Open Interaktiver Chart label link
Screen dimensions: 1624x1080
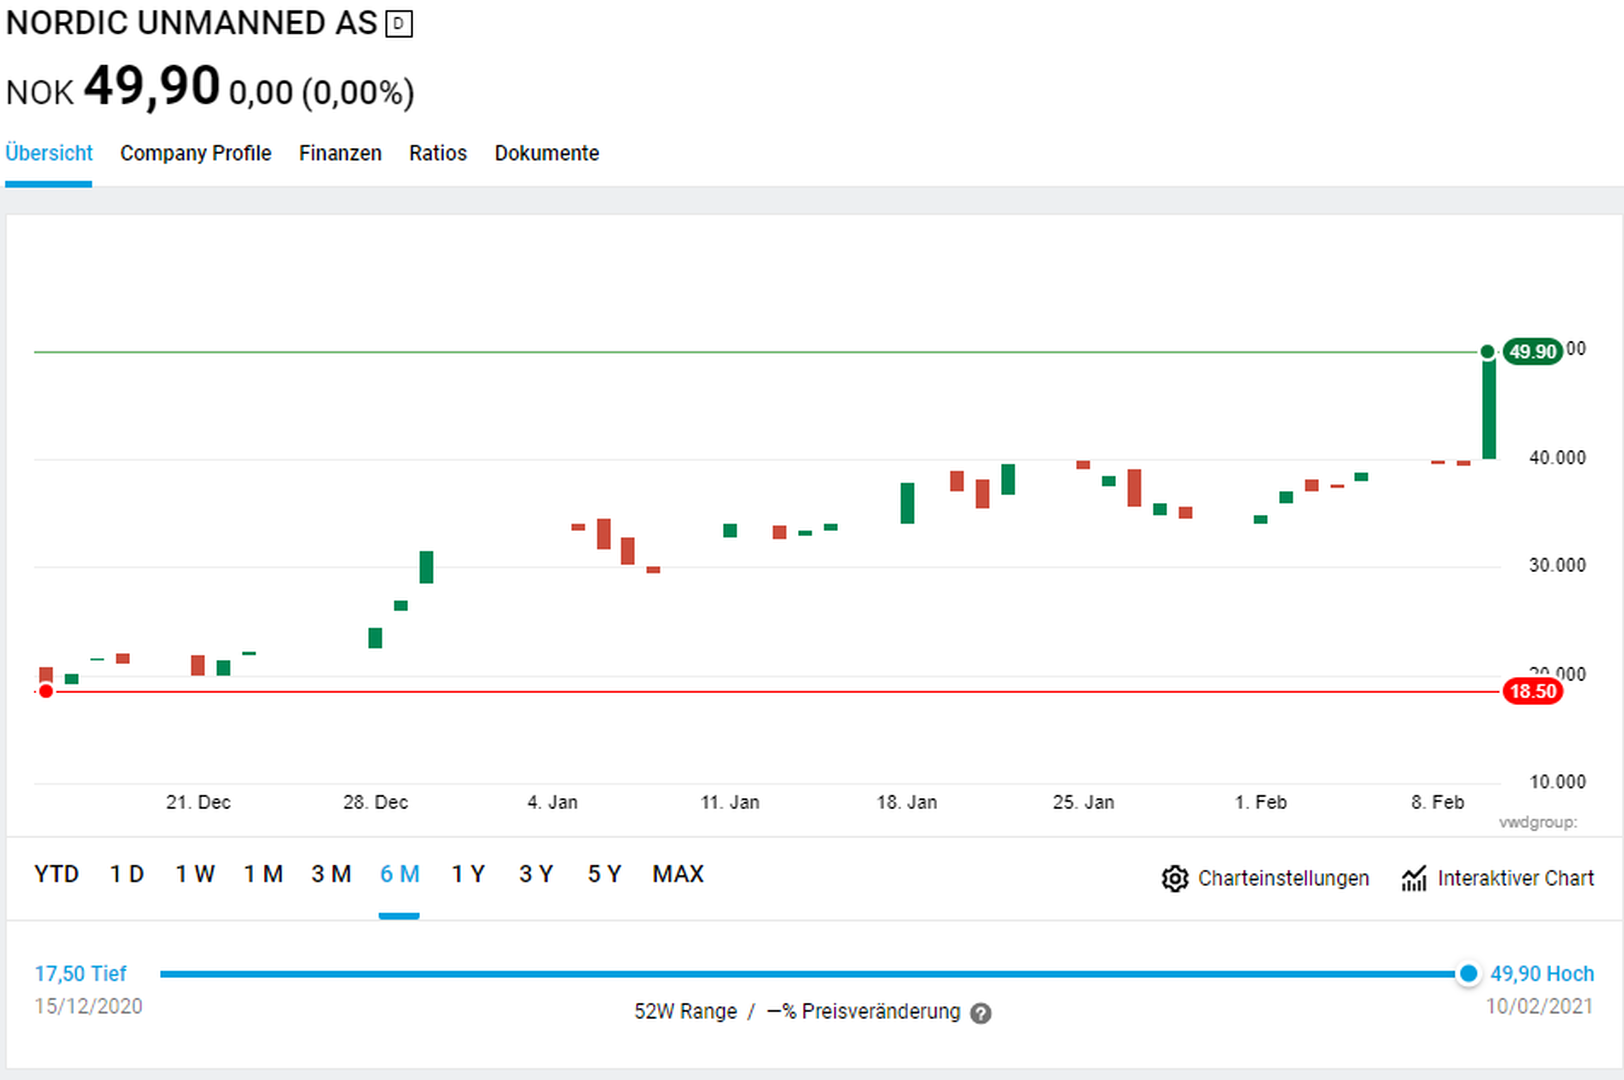coord(1516,878)
